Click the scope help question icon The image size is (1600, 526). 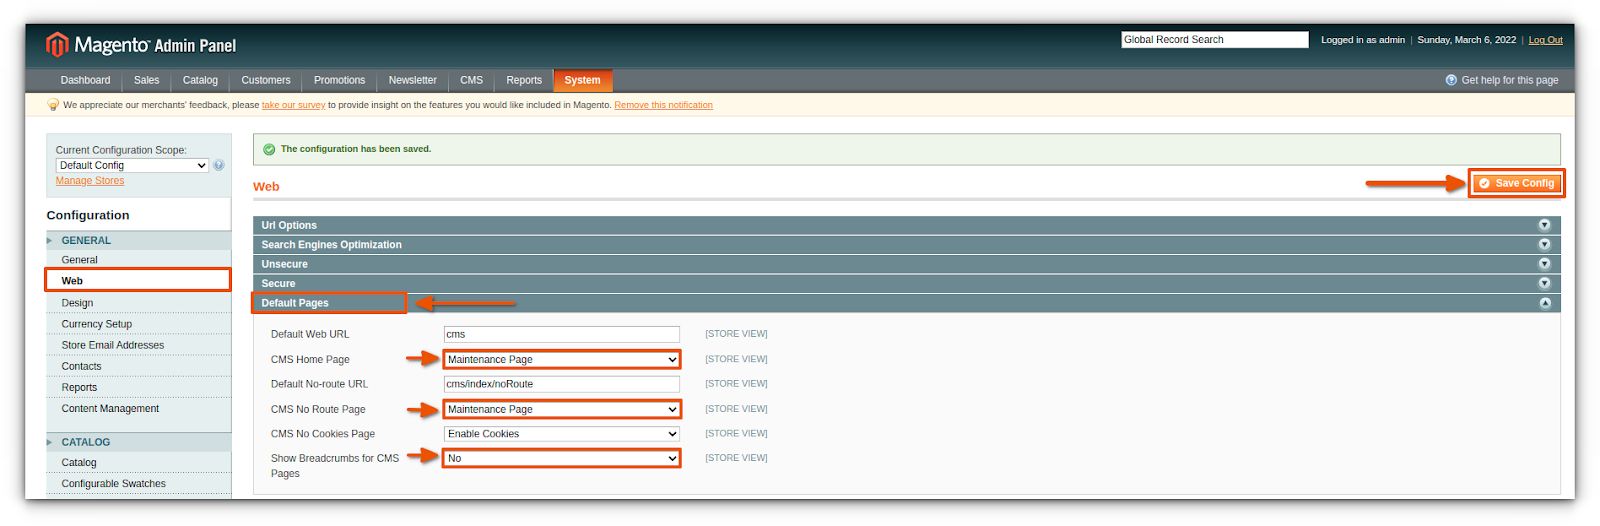pos(219,165)
